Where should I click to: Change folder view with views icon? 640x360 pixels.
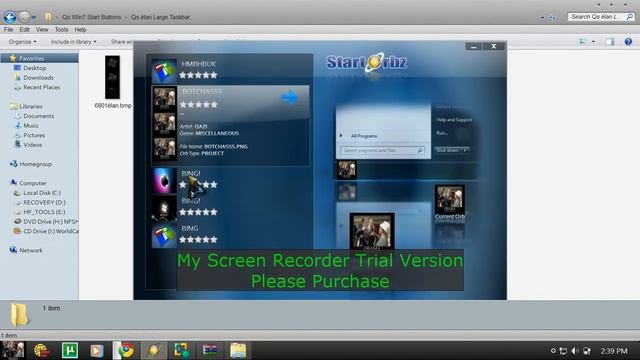tap(583, 41)
